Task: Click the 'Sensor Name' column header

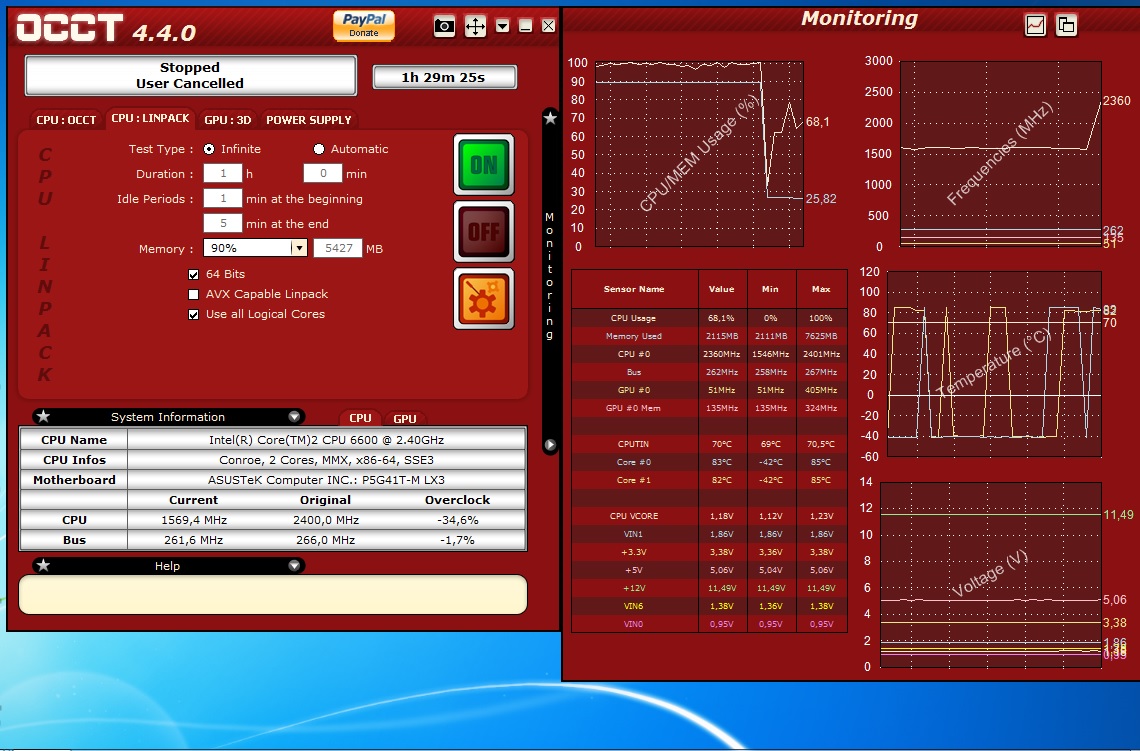Action: pyautogui.click(x=634, y=289)
